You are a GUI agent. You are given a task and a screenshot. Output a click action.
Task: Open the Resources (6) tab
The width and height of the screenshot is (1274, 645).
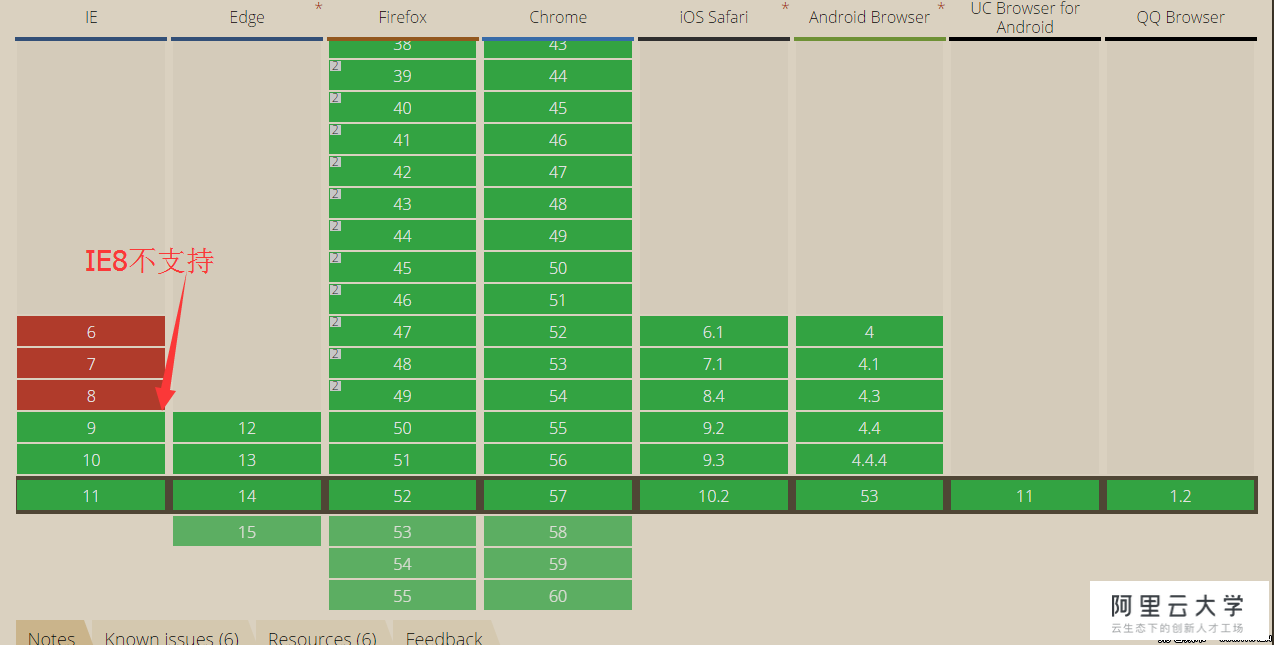[322, 634]
